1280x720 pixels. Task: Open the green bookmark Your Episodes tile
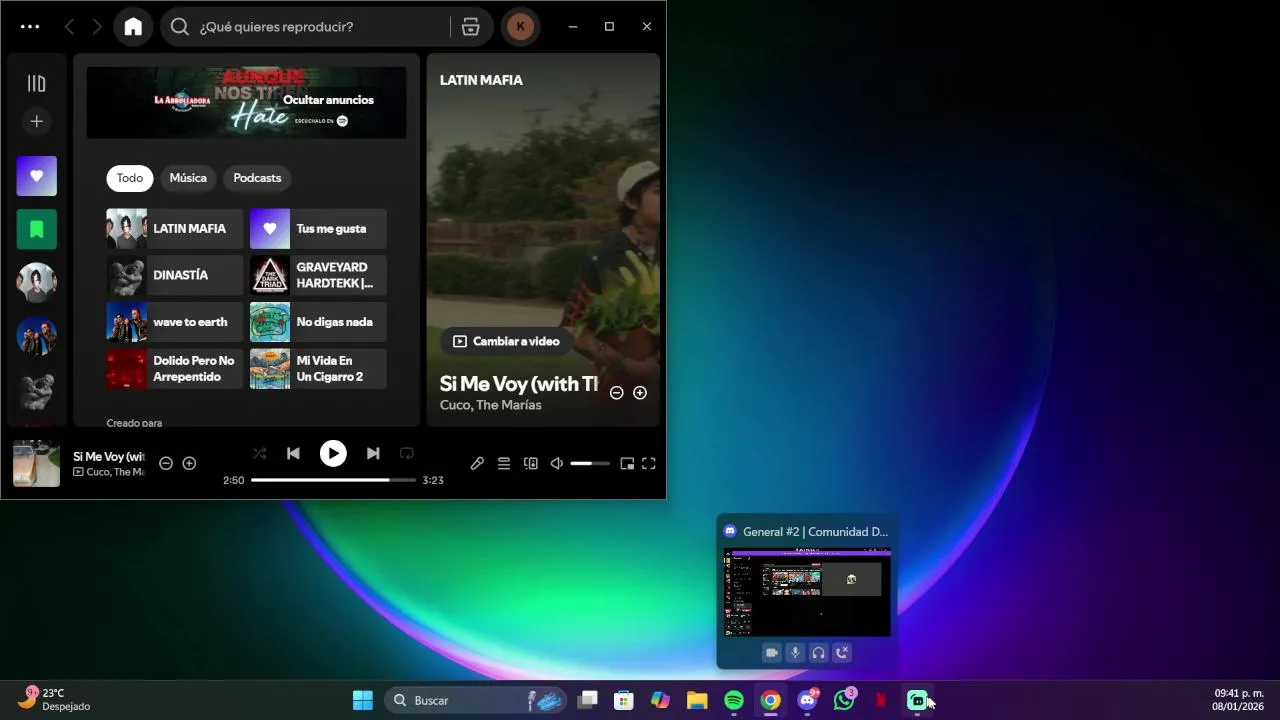coord(37,229)
